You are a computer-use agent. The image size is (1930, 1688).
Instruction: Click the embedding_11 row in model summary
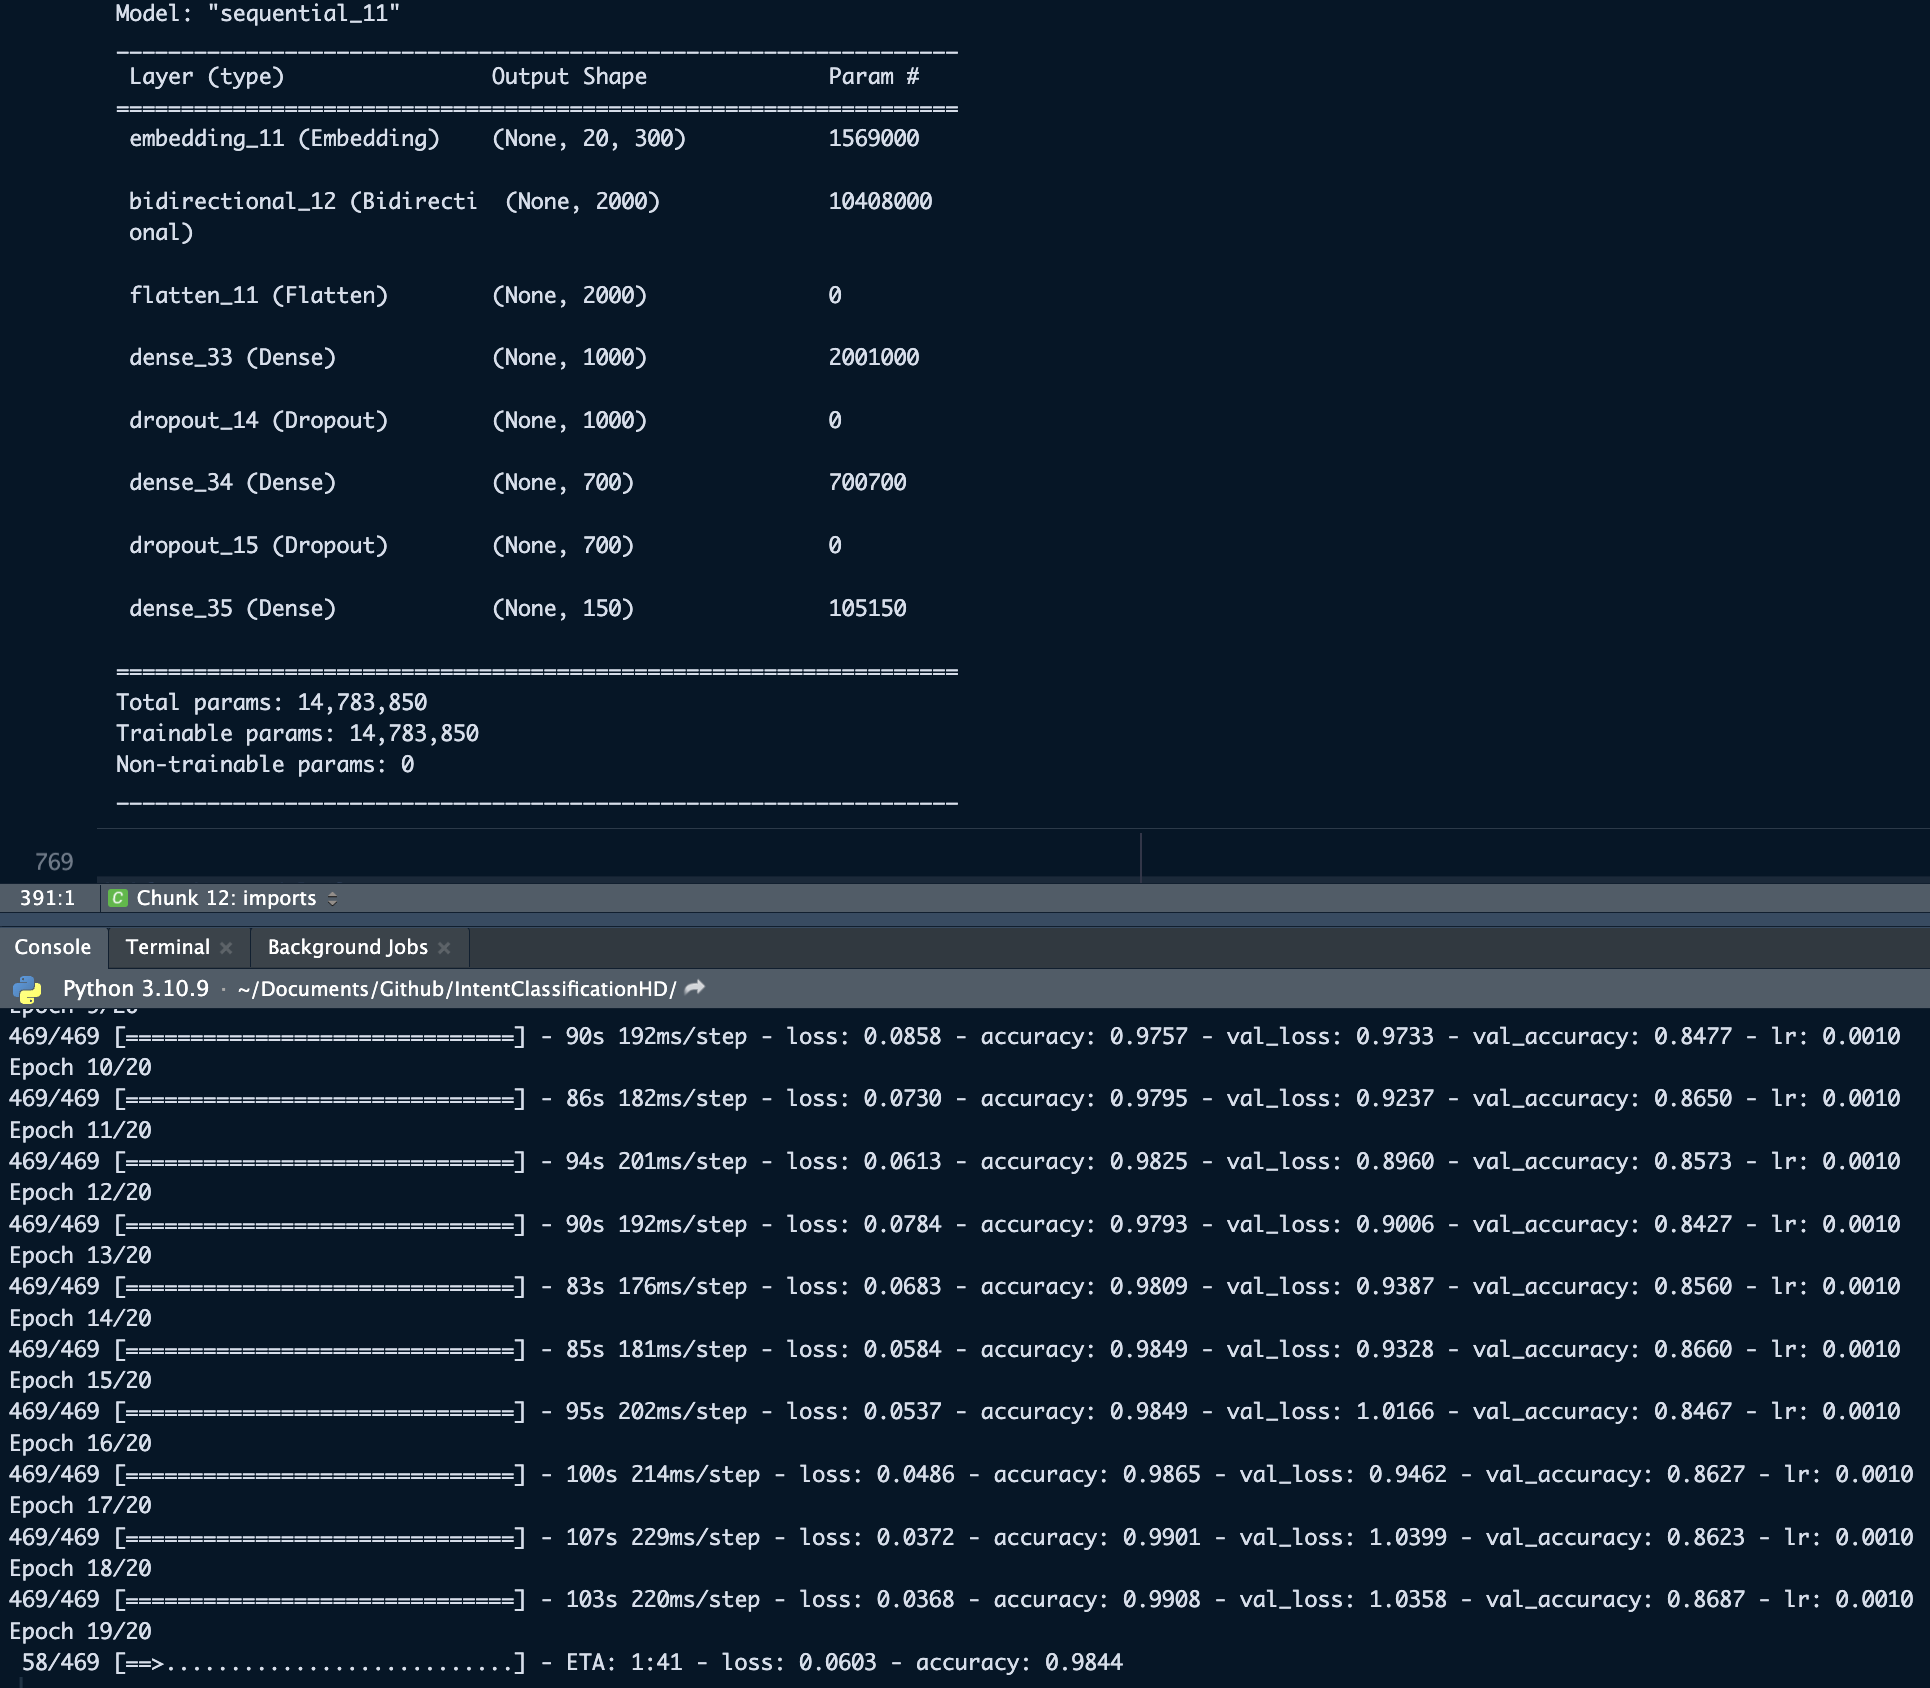(284, 139)
